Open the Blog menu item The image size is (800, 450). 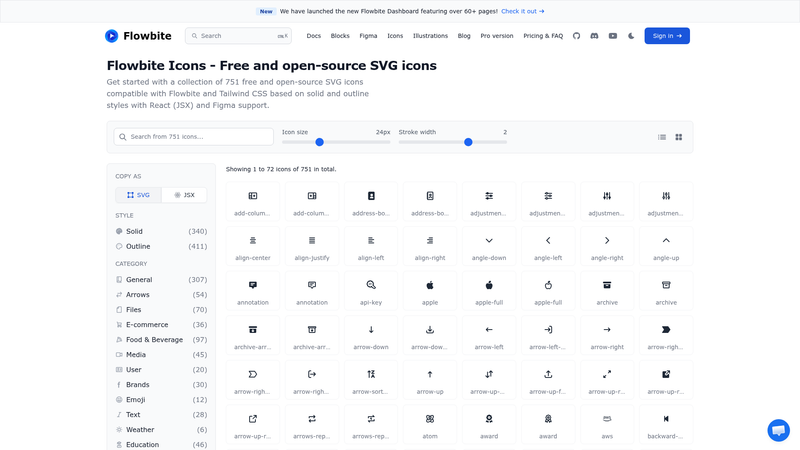[464, 36]
